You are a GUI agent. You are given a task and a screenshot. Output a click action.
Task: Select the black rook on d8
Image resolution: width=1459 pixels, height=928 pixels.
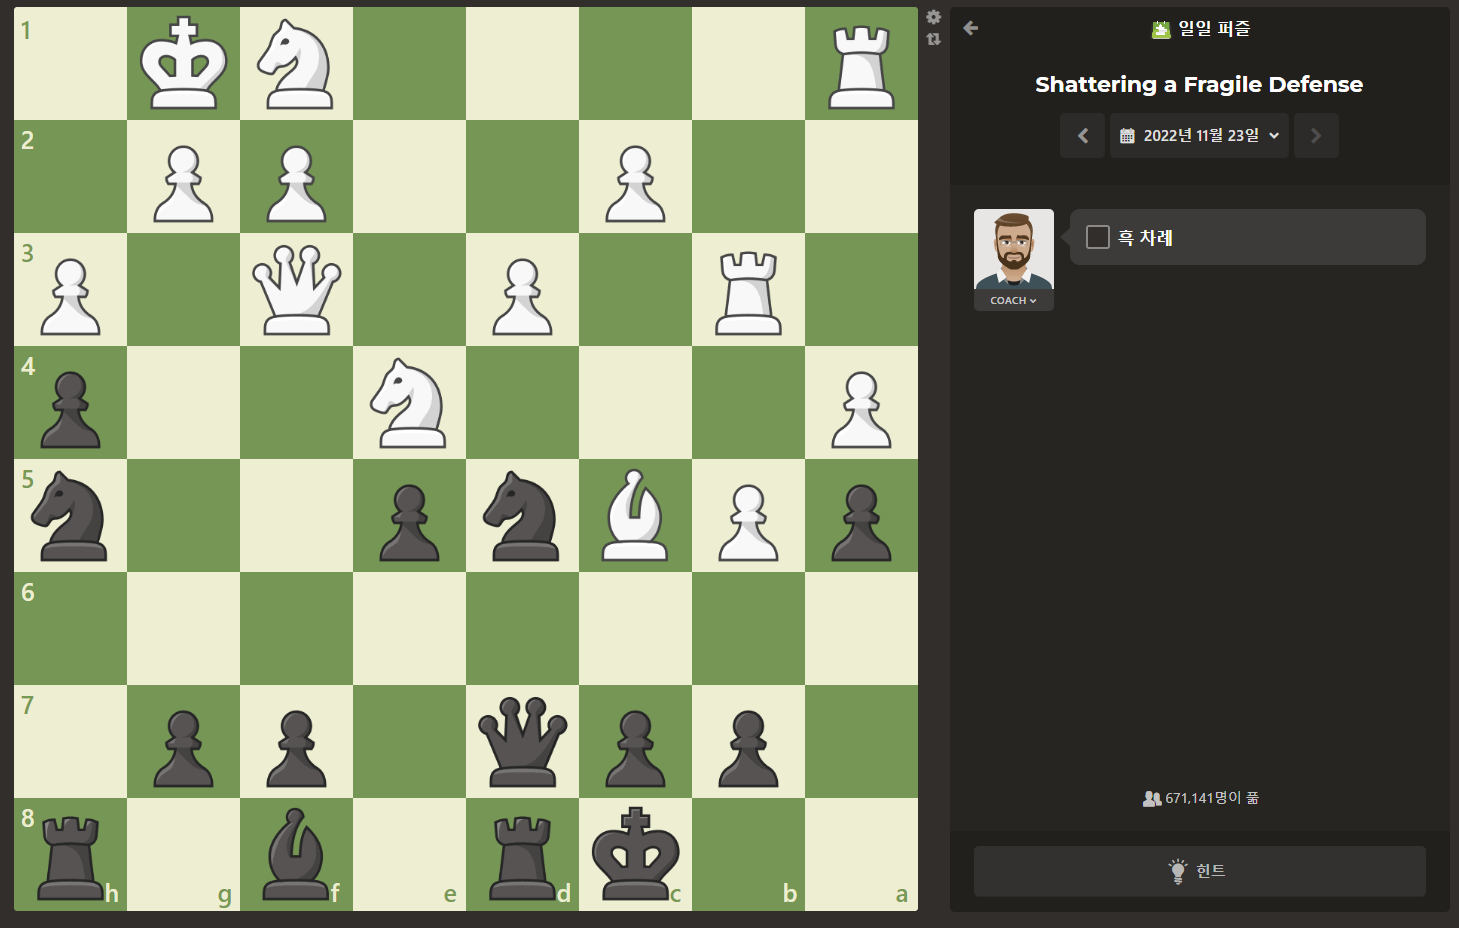coord(523,857)
